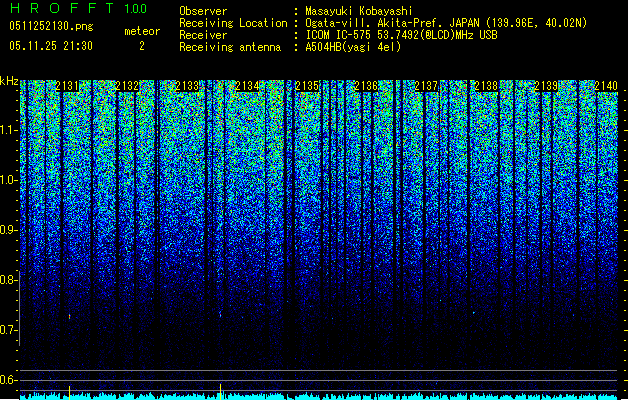Viewport: 629px width, 400px height.
Task: Click the 2138 time marker
Action: pyautogui.click(x=486, y=86)
